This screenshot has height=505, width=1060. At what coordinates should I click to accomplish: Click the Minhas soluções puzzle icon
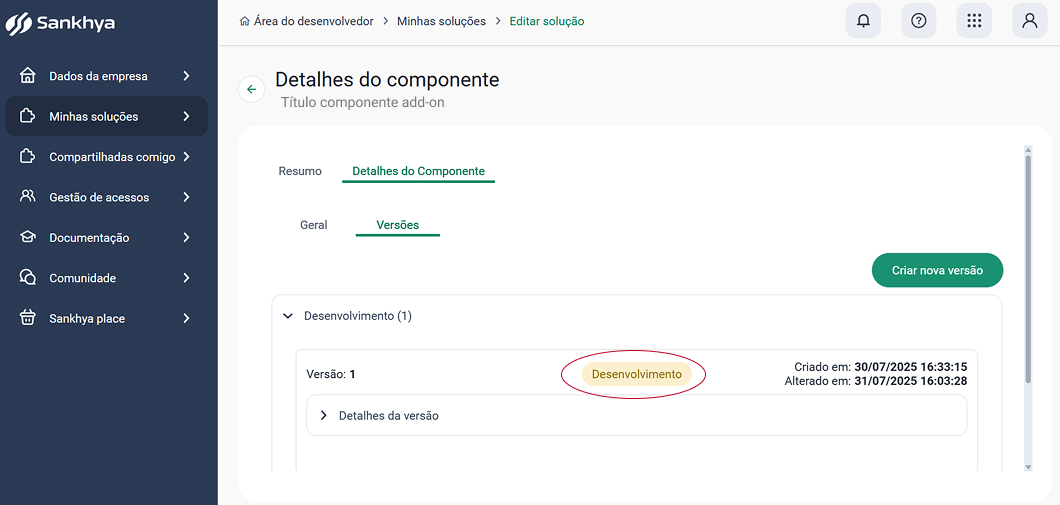click(x=27, y=116)
